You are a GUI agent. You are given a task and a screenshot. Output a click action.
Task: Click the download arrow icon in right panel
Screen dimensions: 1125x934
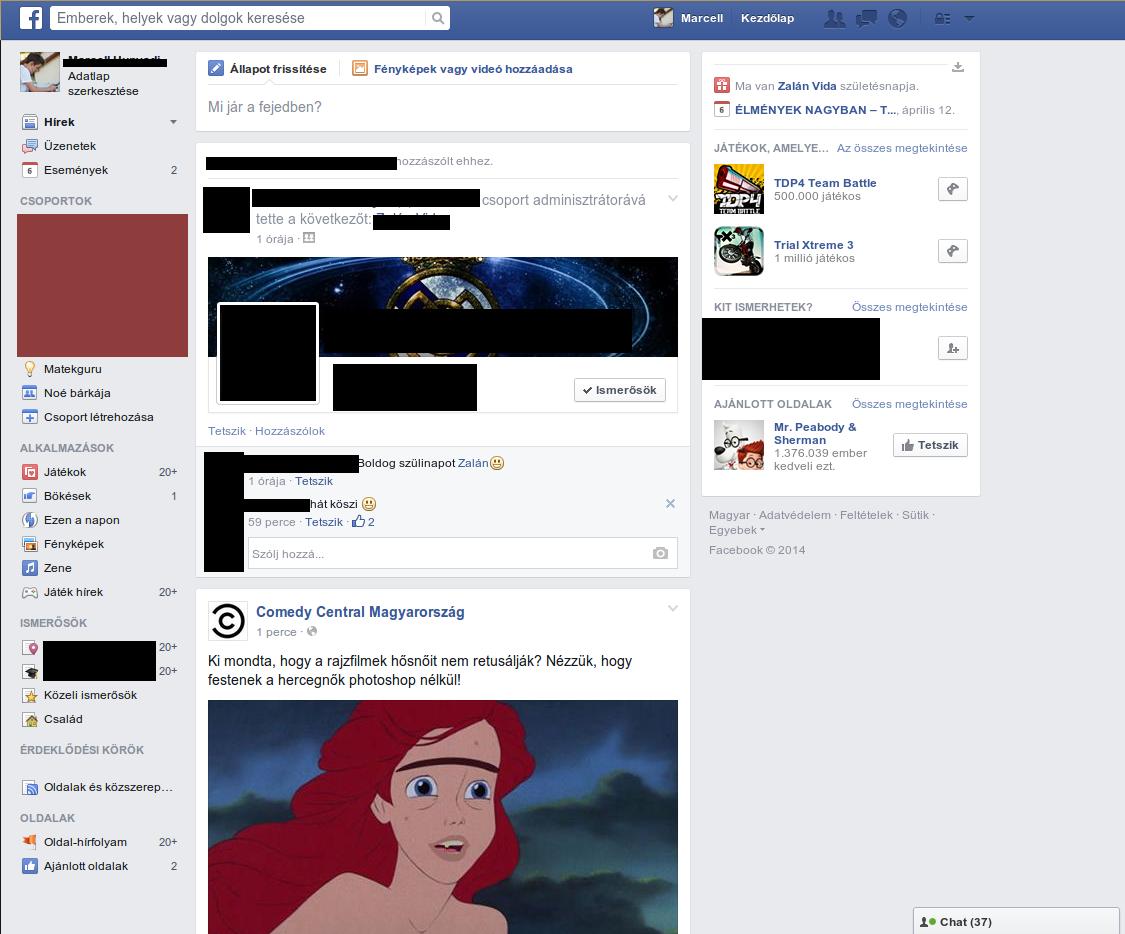pyautogui.click(x=958, y=67)
